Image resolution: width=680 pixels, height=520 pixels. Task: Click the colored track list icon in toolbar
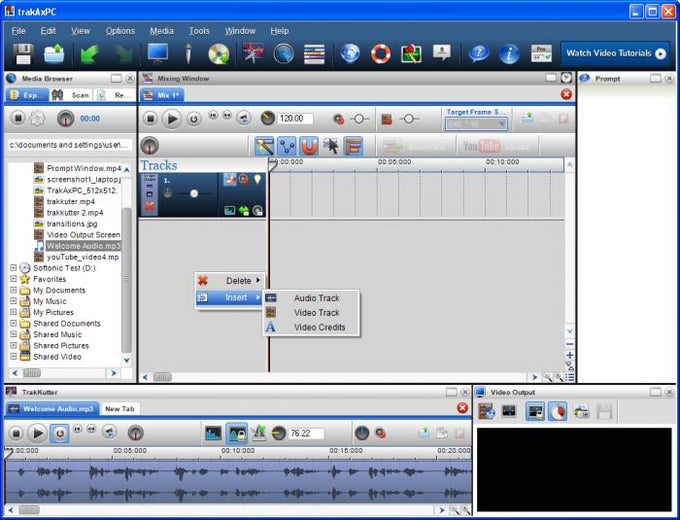[x=314, y=54]
